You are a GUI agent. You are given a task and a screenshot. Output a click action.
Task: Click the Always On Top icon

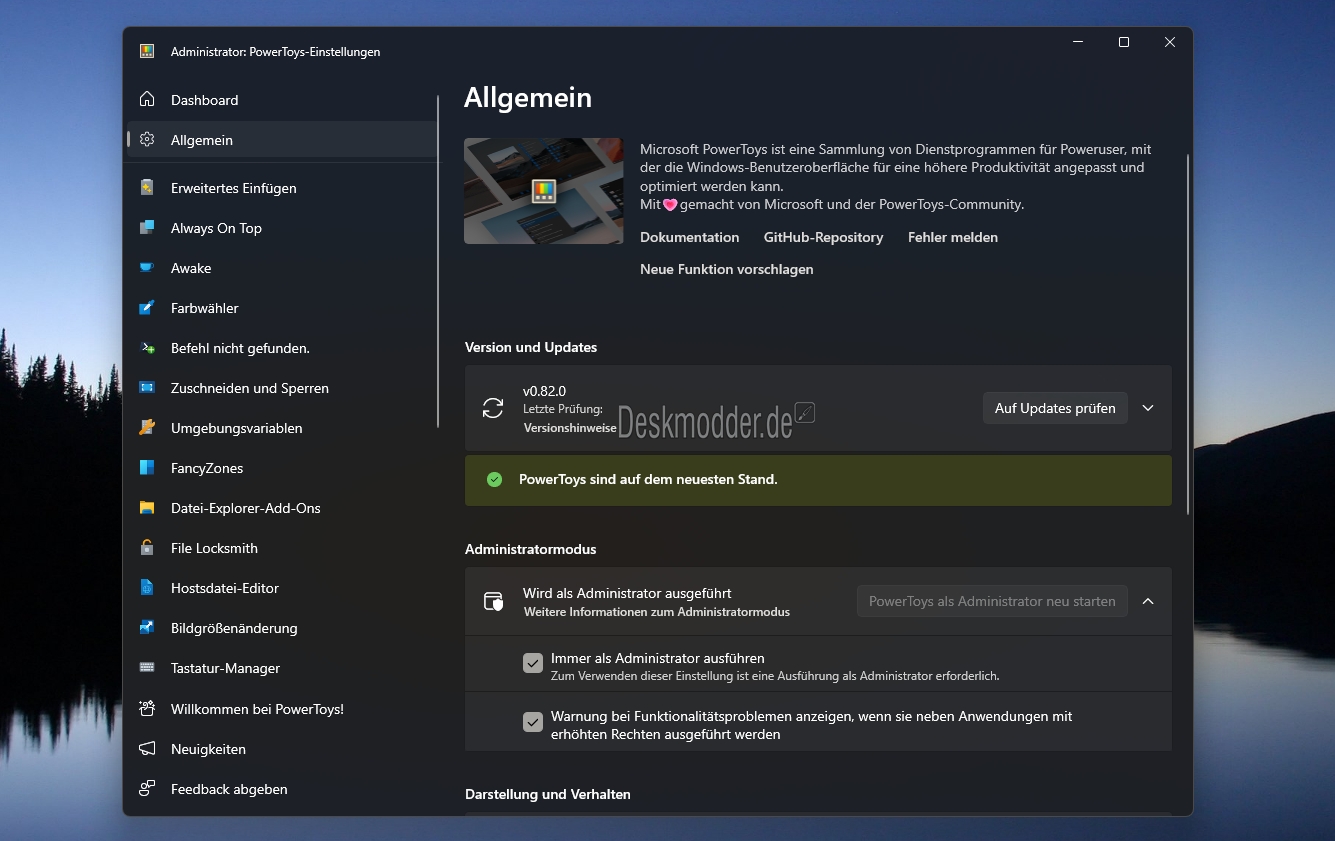[147, 228]
